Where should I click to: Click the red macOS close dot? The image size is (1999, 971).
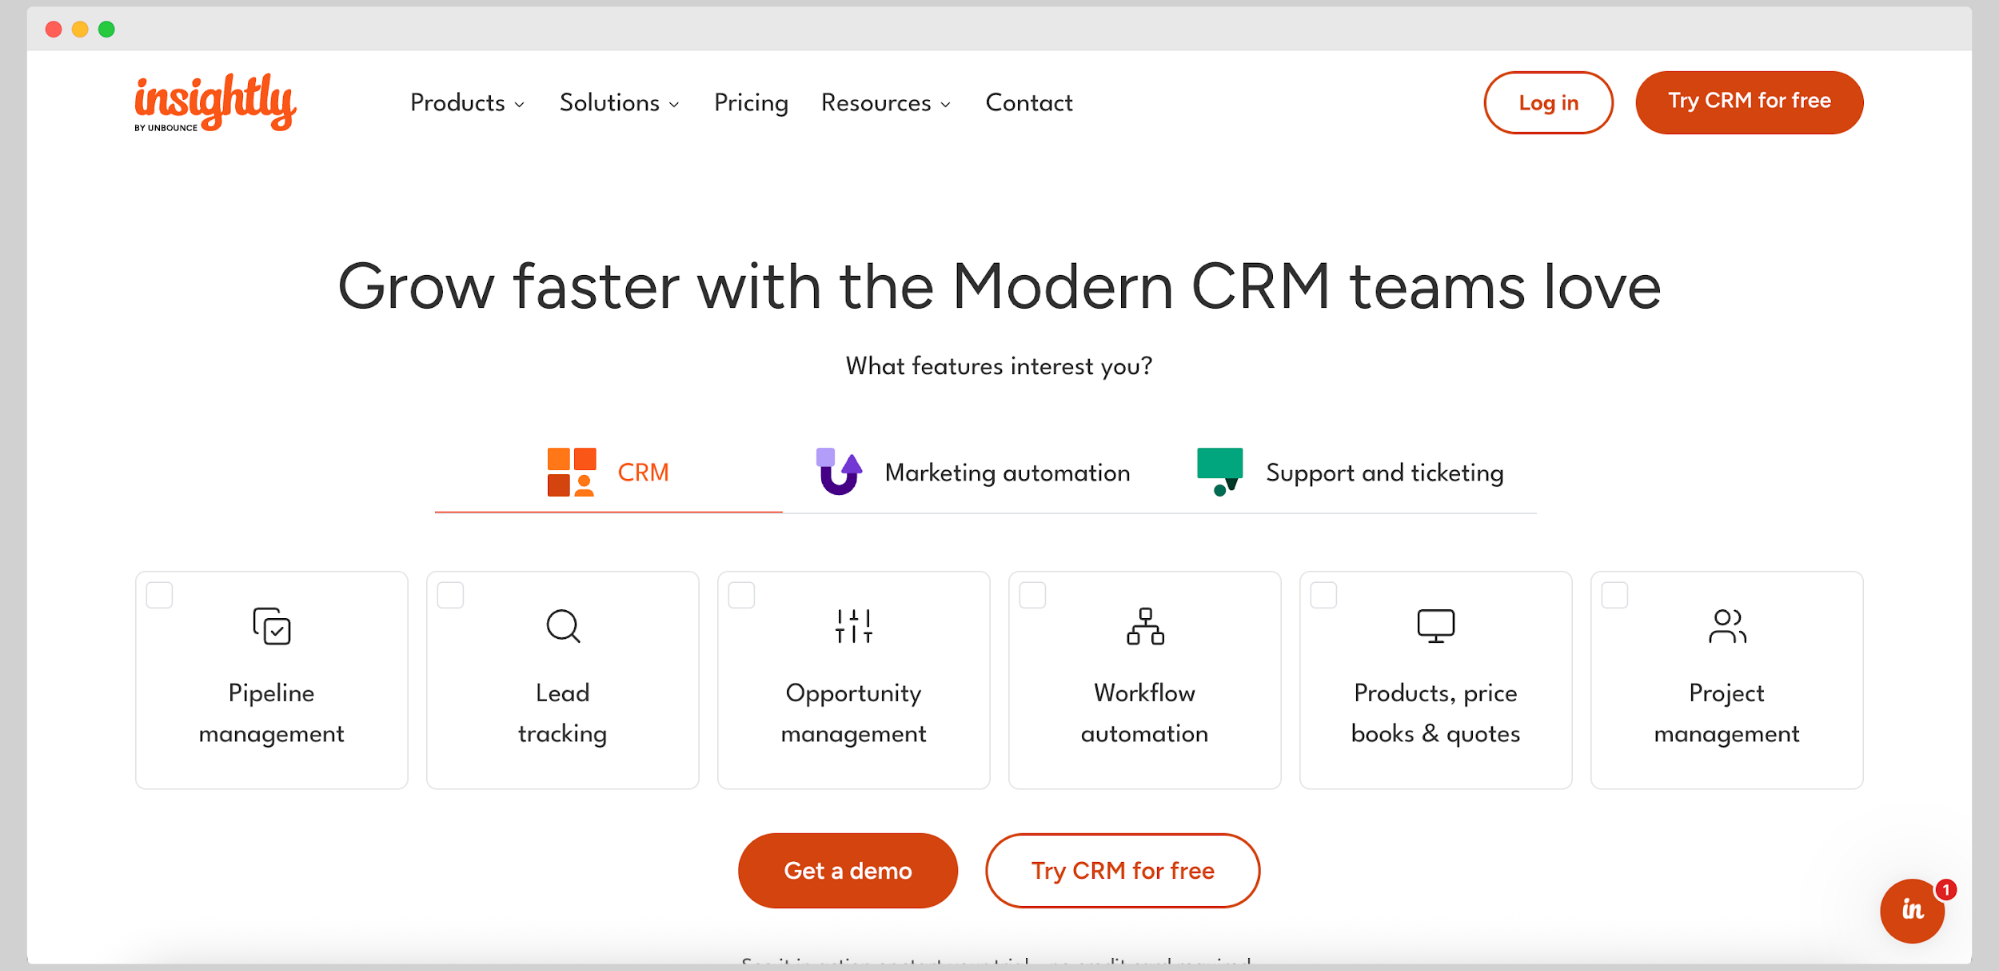tap(54, 29)
